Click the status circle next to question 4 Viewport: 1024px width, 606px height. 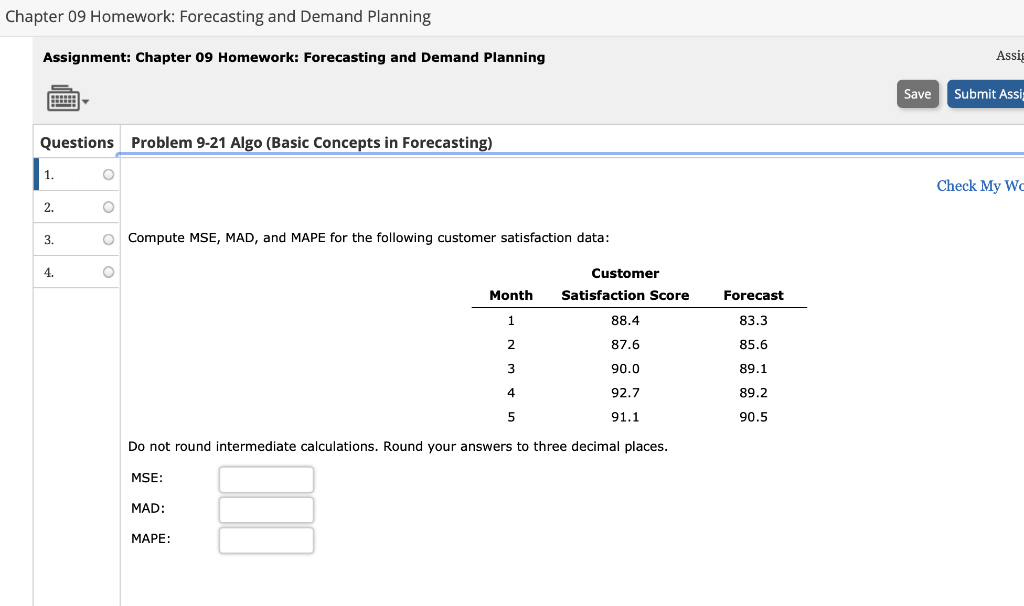pos(107,271)
